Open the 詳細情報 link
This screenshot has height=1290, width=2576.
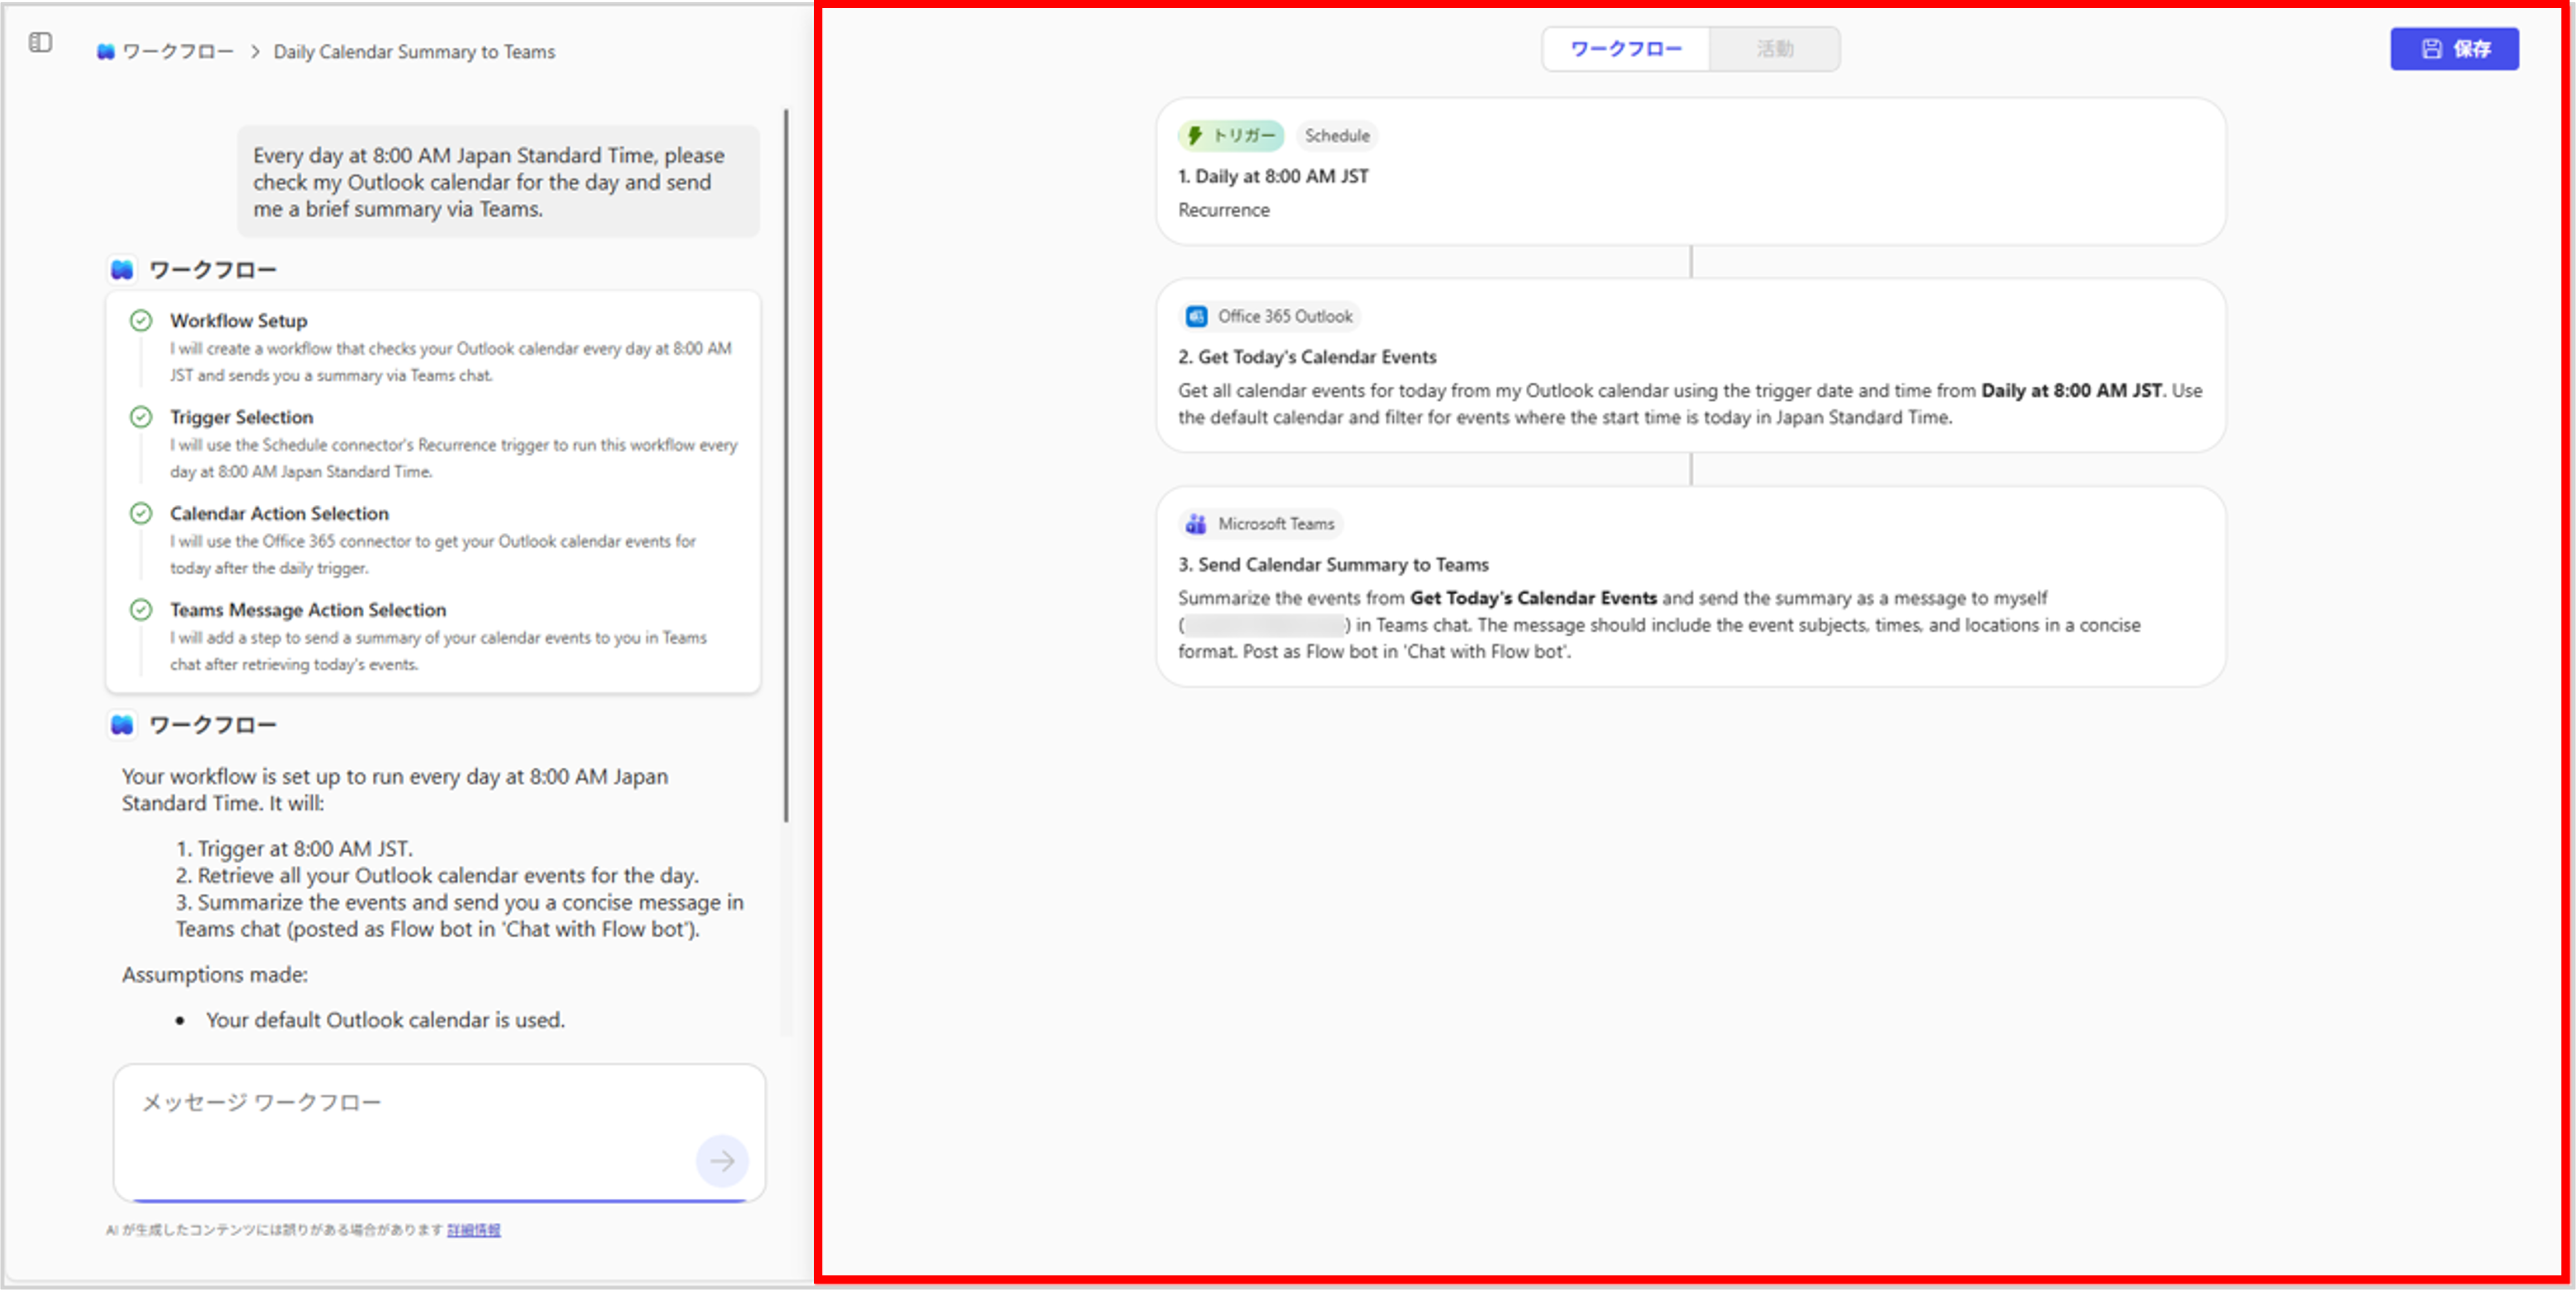click(473, 1230)
